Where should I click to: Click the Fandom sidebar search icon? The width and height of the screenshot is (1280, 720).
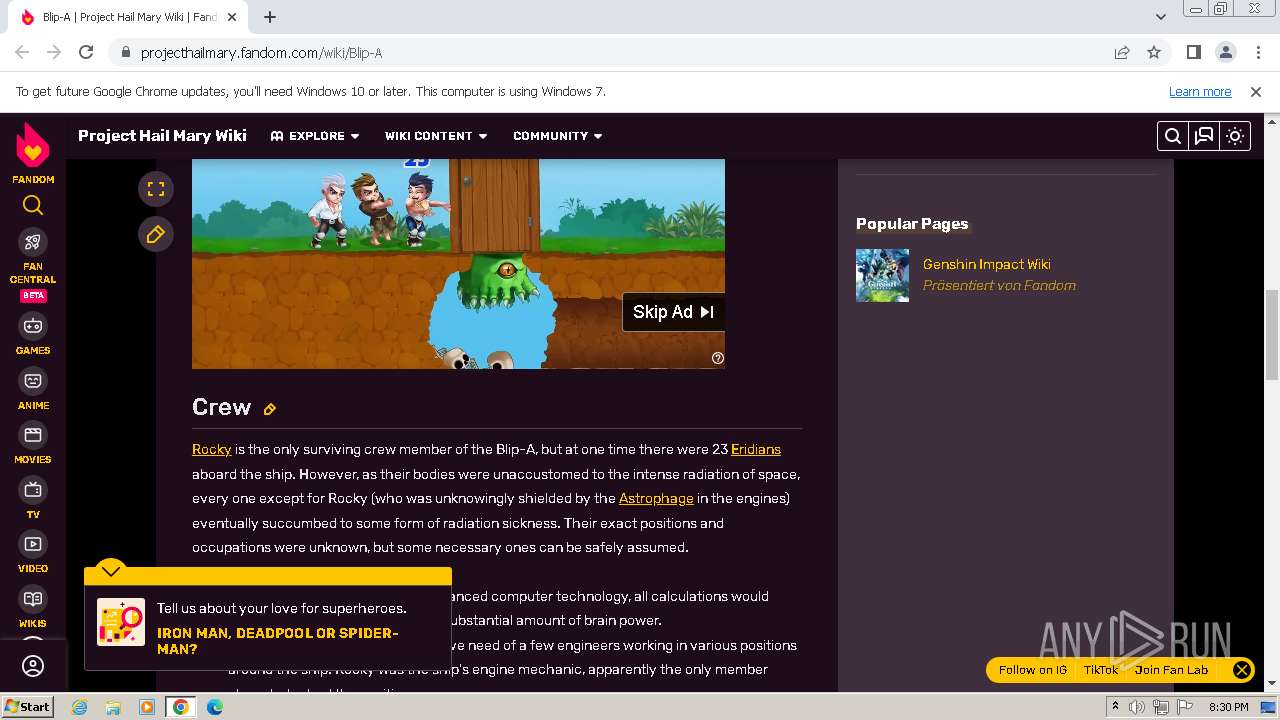tap(33, 206)
